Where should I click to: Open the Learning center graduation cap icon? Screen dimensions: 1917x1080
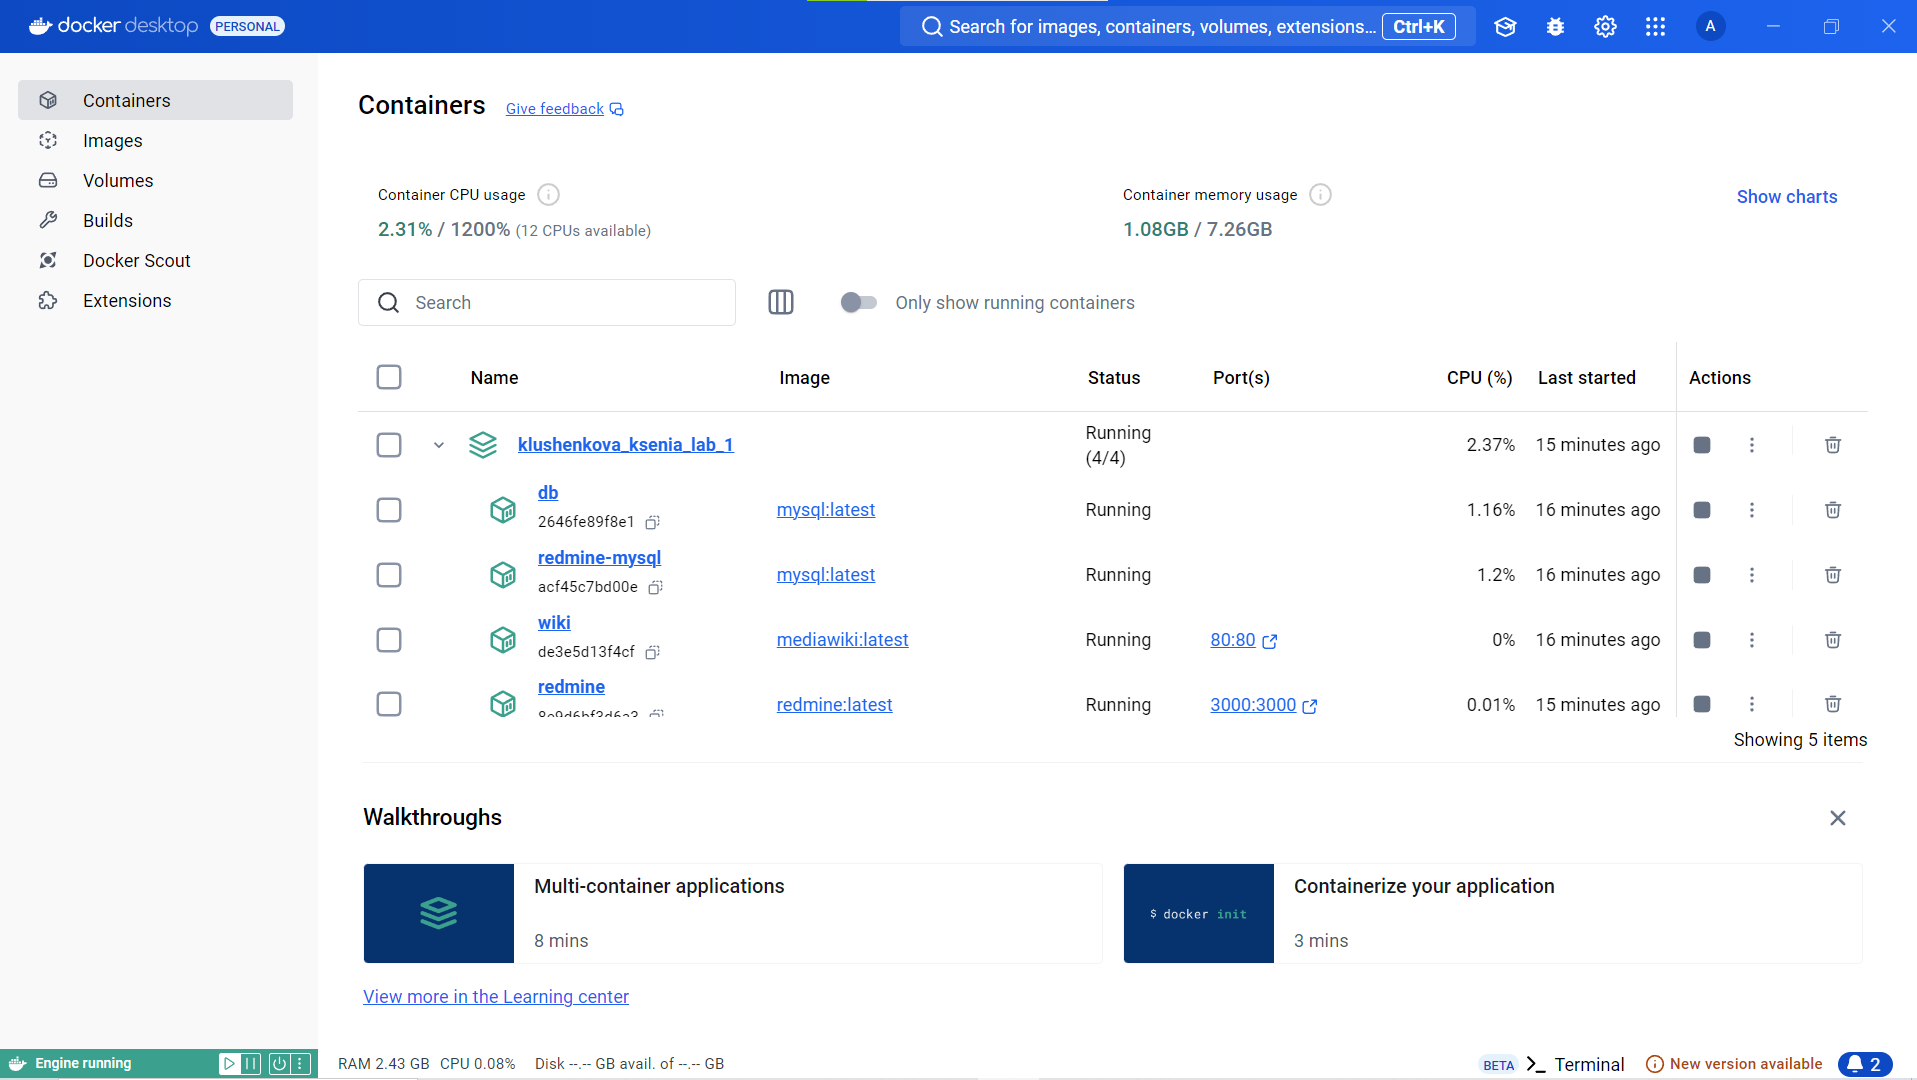tap(1505, 27)
